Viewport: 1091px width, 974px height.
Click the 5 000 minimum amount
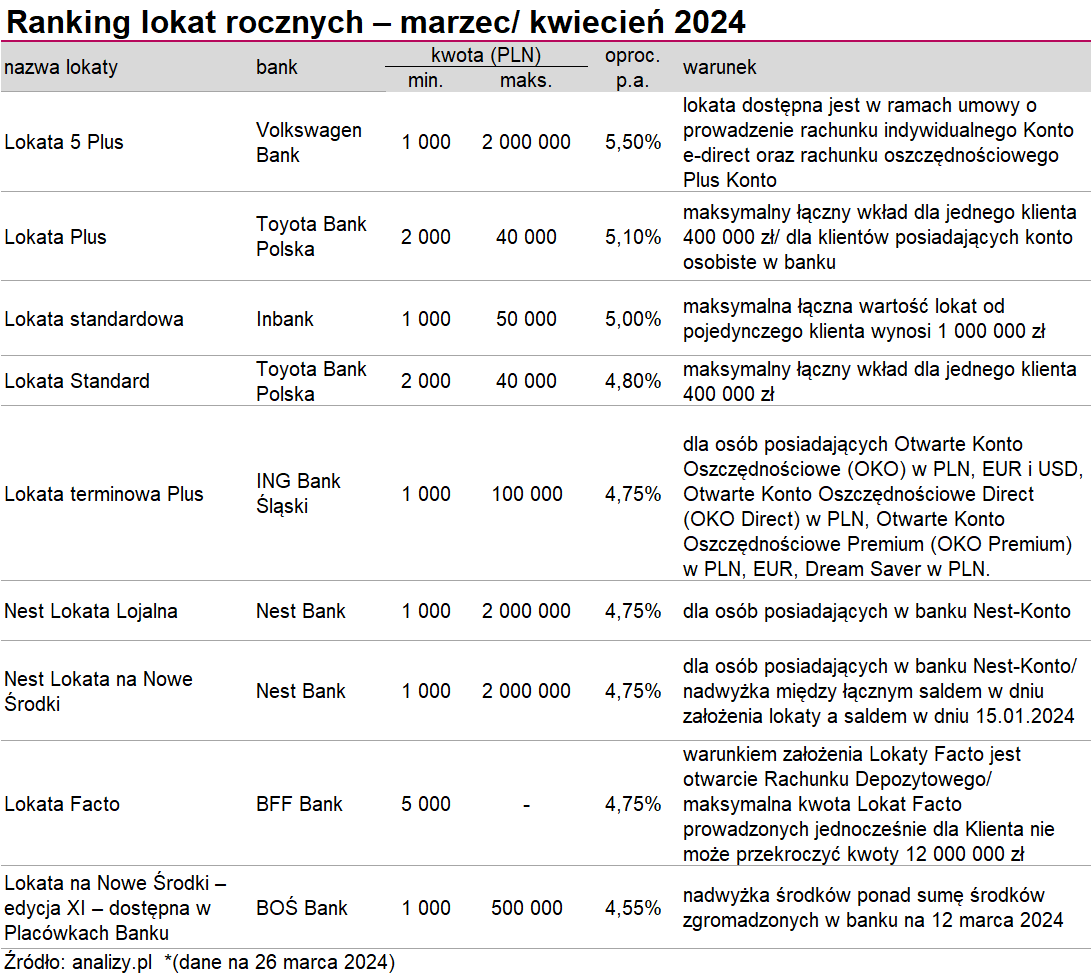[425, 804]
